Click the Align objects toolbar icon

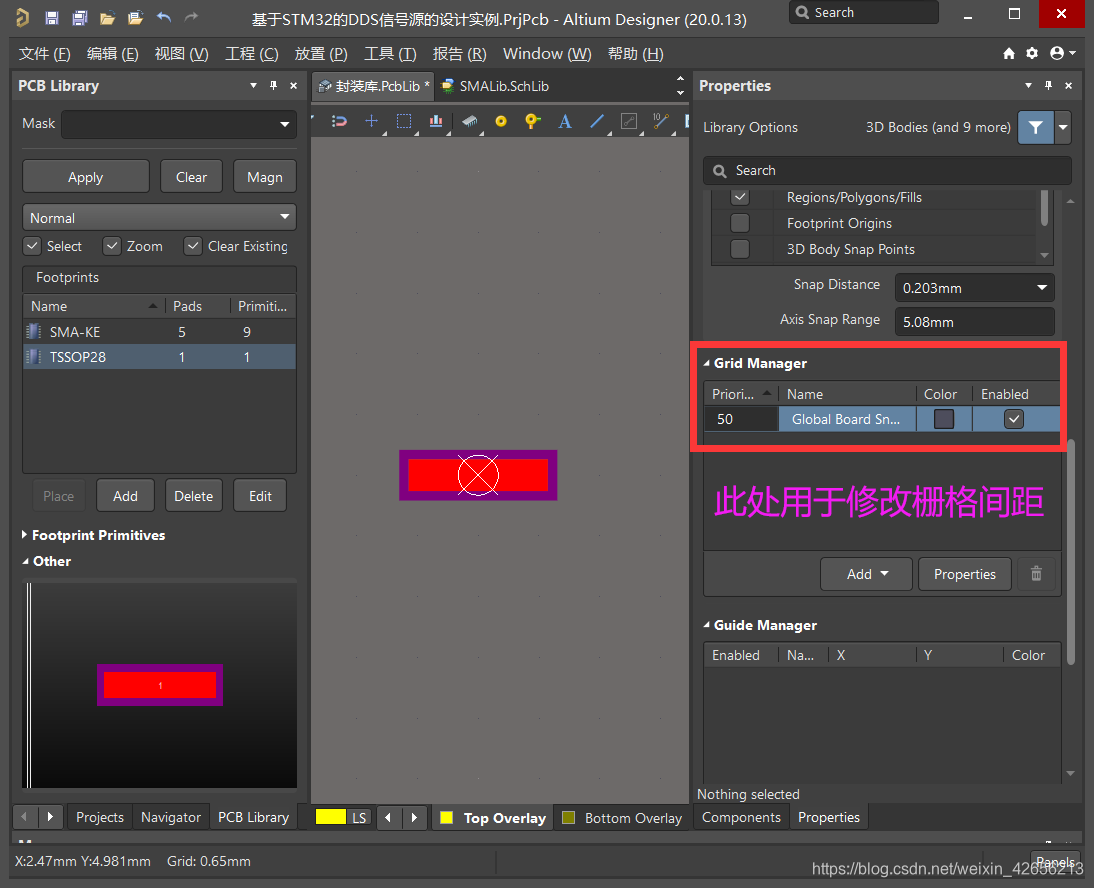pos(436,121)
